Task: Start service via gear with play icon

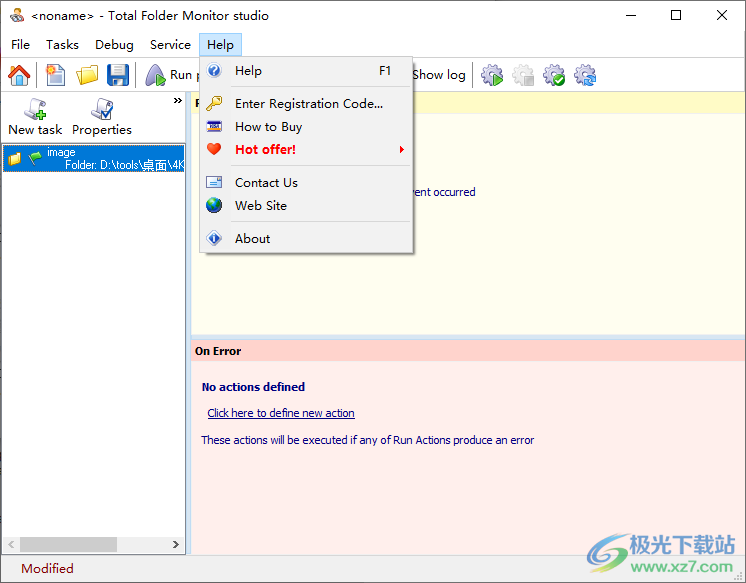Action: (x=492, y=75)
